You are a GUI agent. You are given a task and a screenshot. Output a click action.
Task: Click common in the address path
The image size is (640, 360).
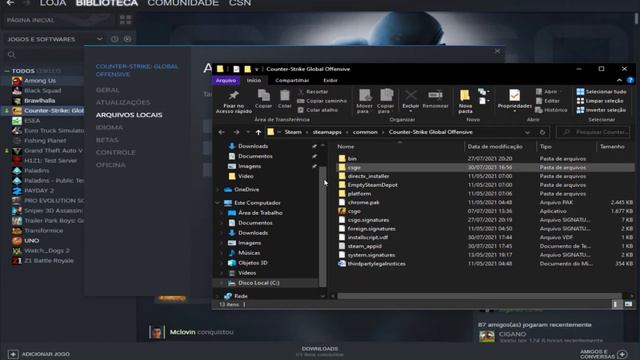pyautogui.click(x=365, y=132)
